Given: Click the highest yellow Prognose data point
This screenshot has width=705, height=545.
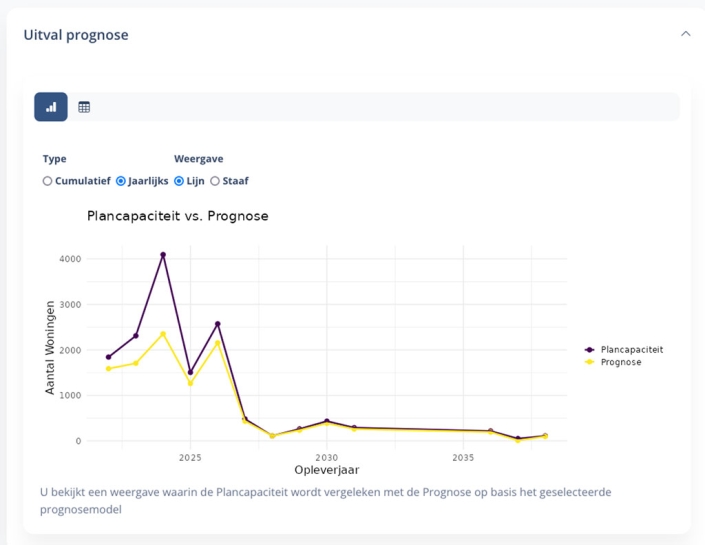Looking at the screenshot, I should (x=163, y=334).
